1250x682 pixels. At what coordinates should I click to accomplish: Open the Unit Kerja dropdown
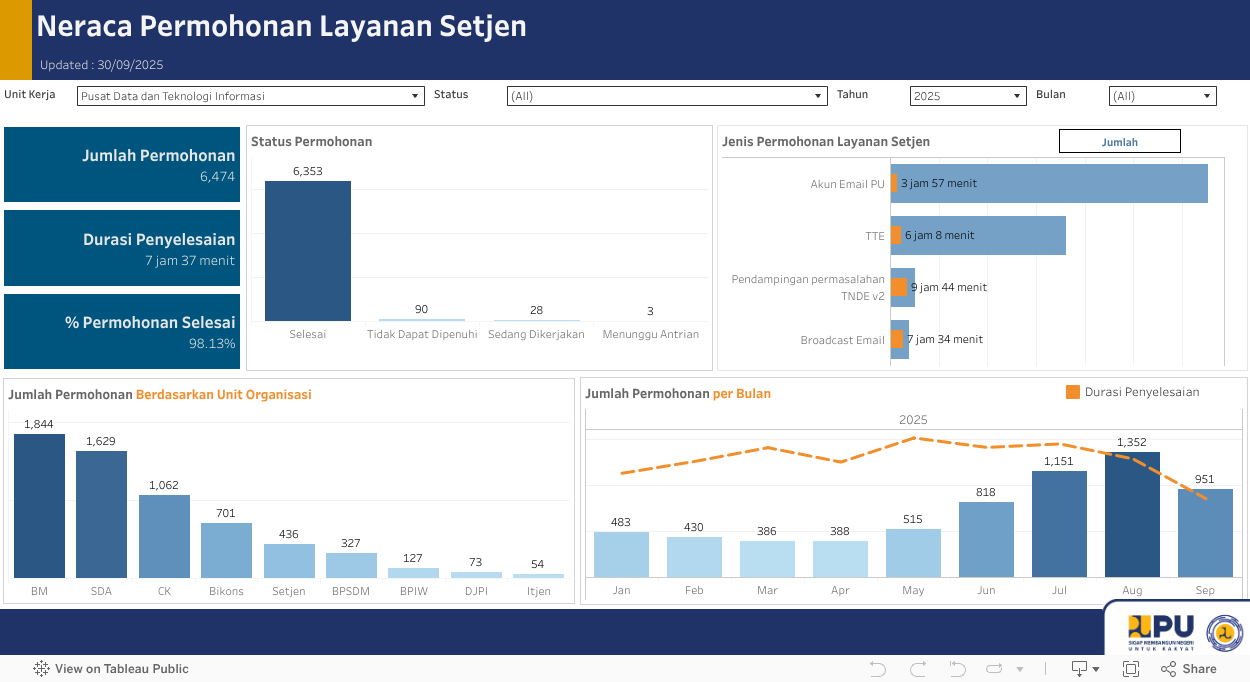[251, 96]
